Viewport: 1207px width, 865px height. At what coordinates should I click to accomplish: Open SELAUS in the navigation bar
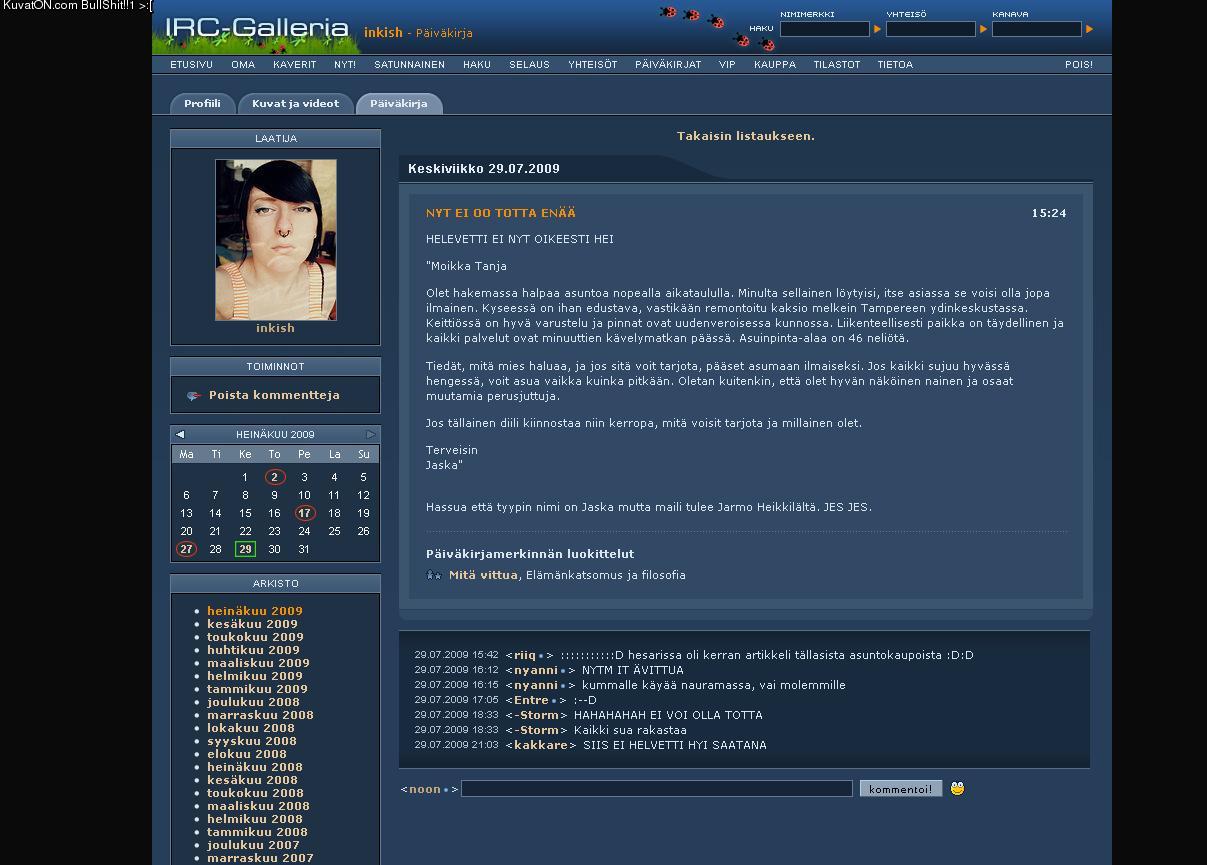(529, 64)
